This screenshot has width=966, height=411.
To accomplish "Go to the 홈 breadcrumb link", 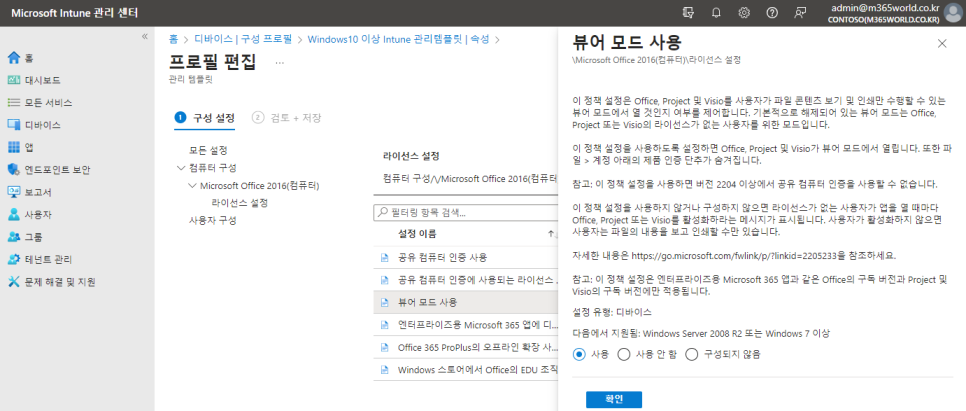I will tap(174, 39).
